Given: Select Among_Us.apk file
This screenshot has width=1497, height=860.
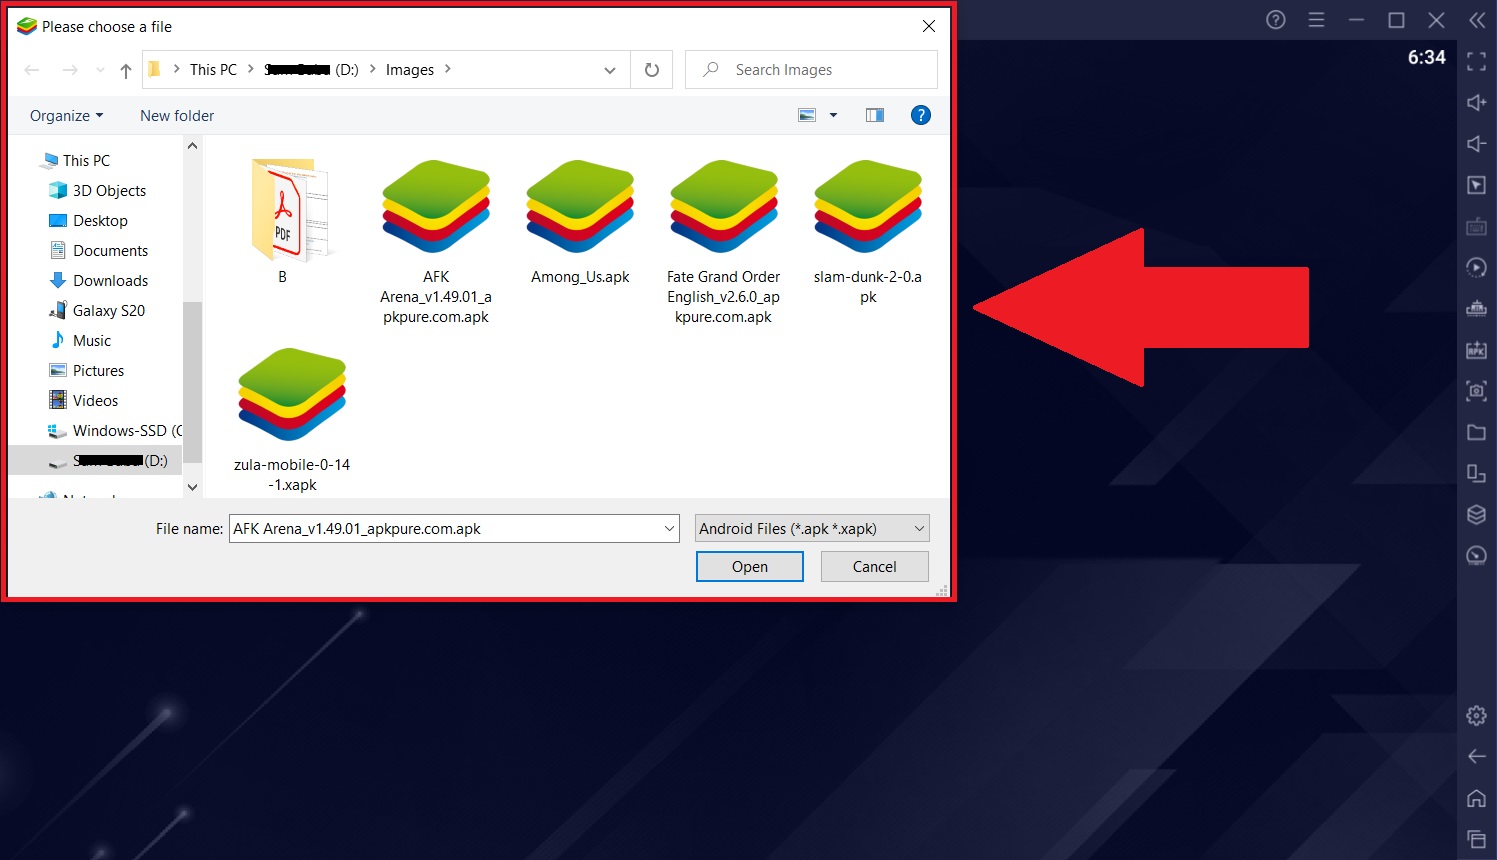Looking at the screenshot, I should tap(580, 221).
